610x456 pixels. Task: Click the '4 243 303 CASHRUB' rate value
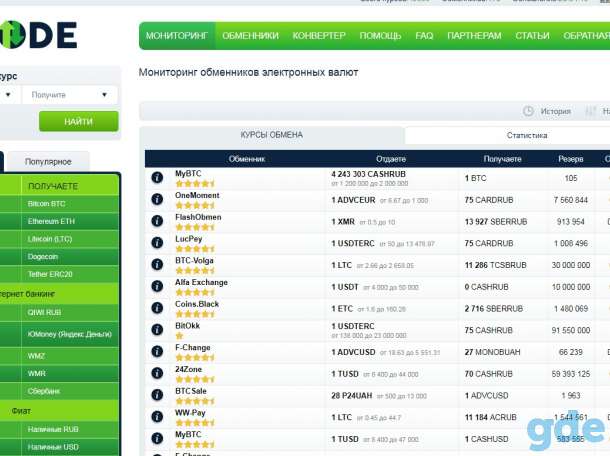(368, 174)
